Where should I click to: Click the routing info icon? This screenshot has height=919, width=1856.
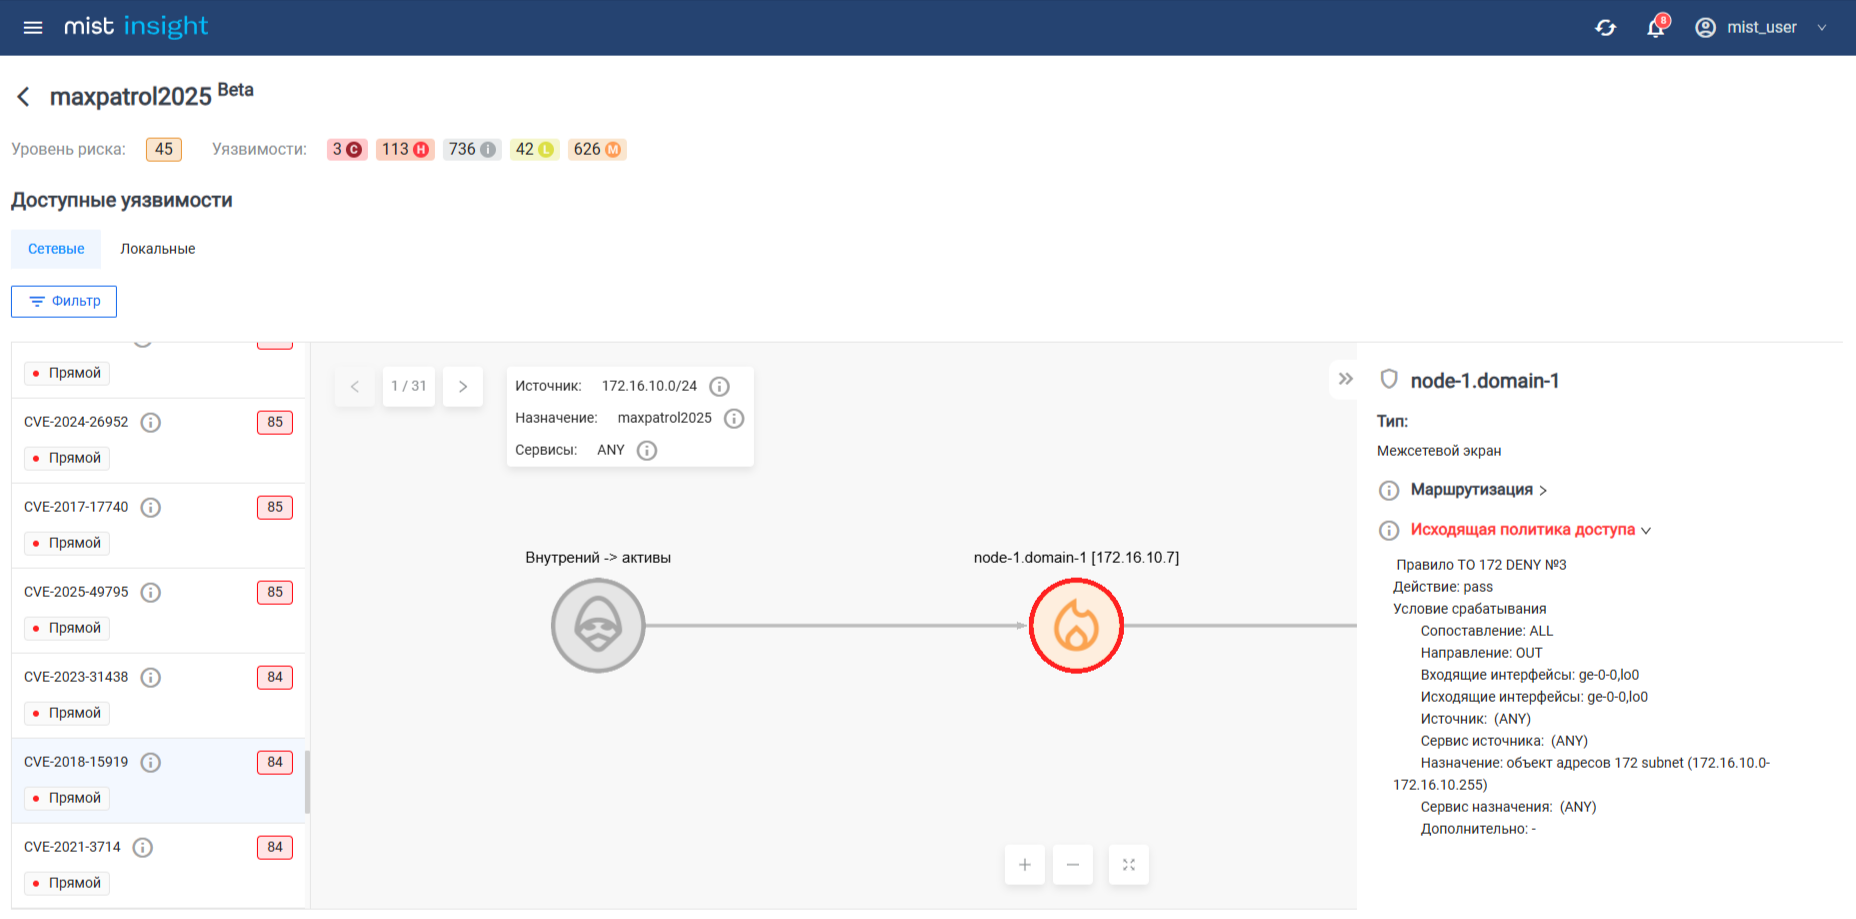tap(1389, 490)
